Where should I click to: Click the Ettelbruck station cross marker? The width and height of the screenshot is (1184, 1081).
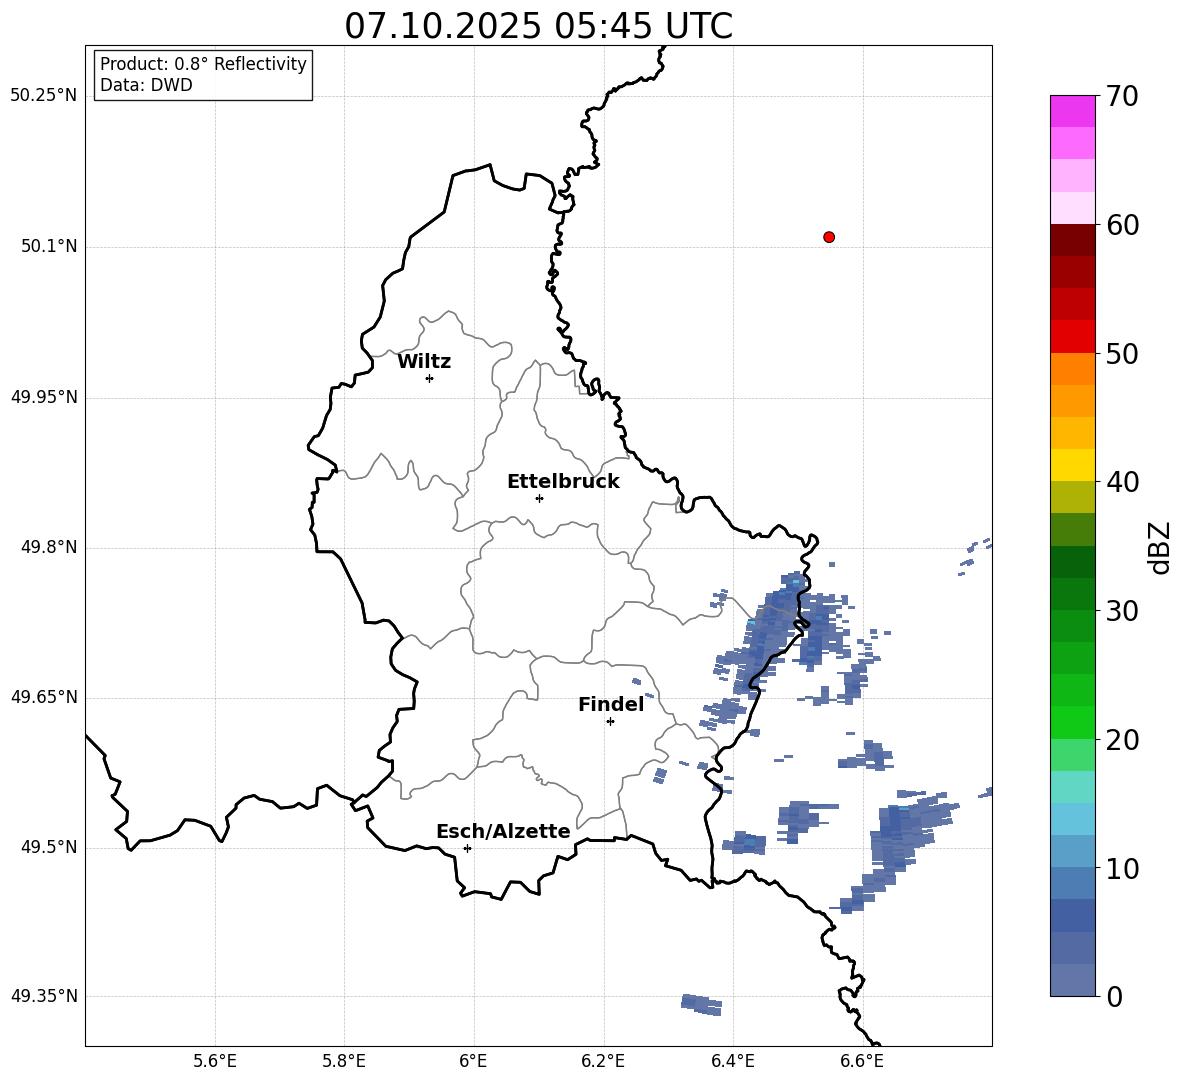coord(539,498)
